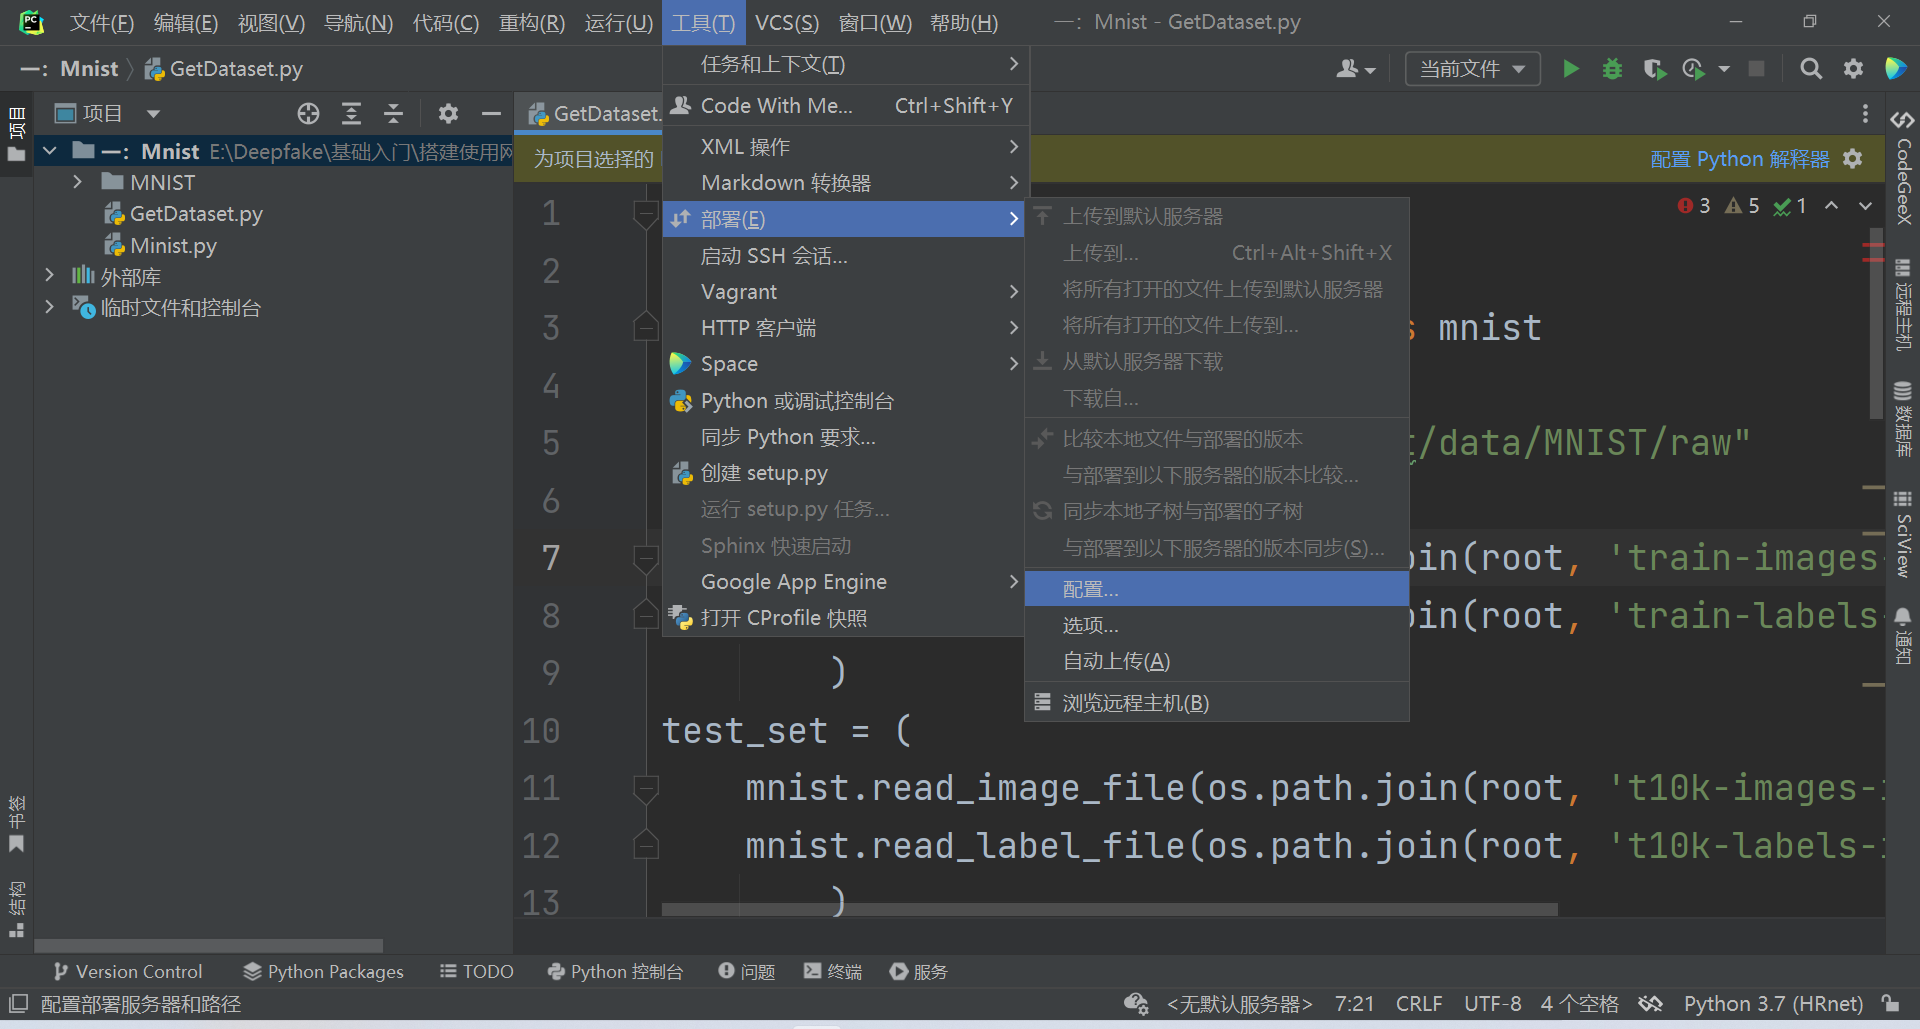This screenshot has width=1920, height=1029.
Task: Select opened file locate target icon
Action: point(308,113)
